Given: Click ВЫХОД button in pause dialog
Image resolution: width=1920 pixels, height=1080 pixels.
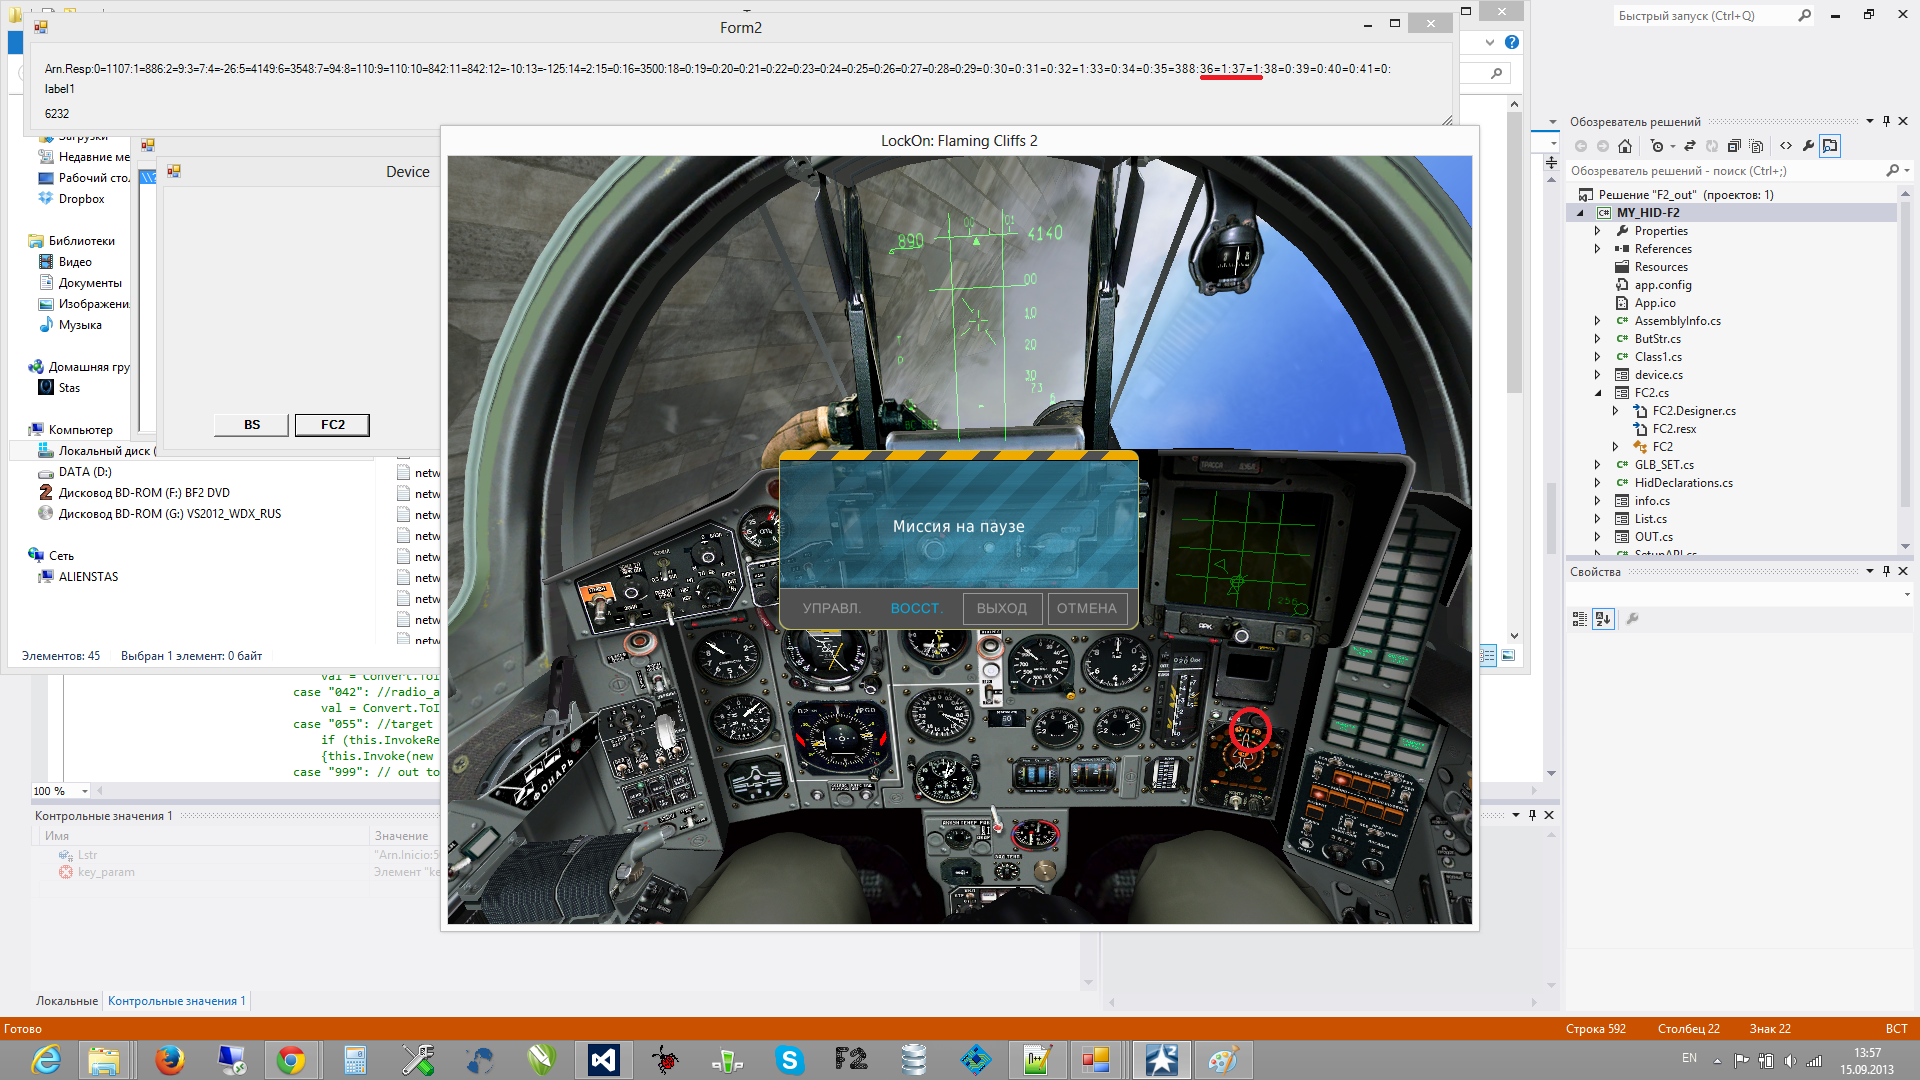Looking at the screenshot, I should [x=1002, y=608].
